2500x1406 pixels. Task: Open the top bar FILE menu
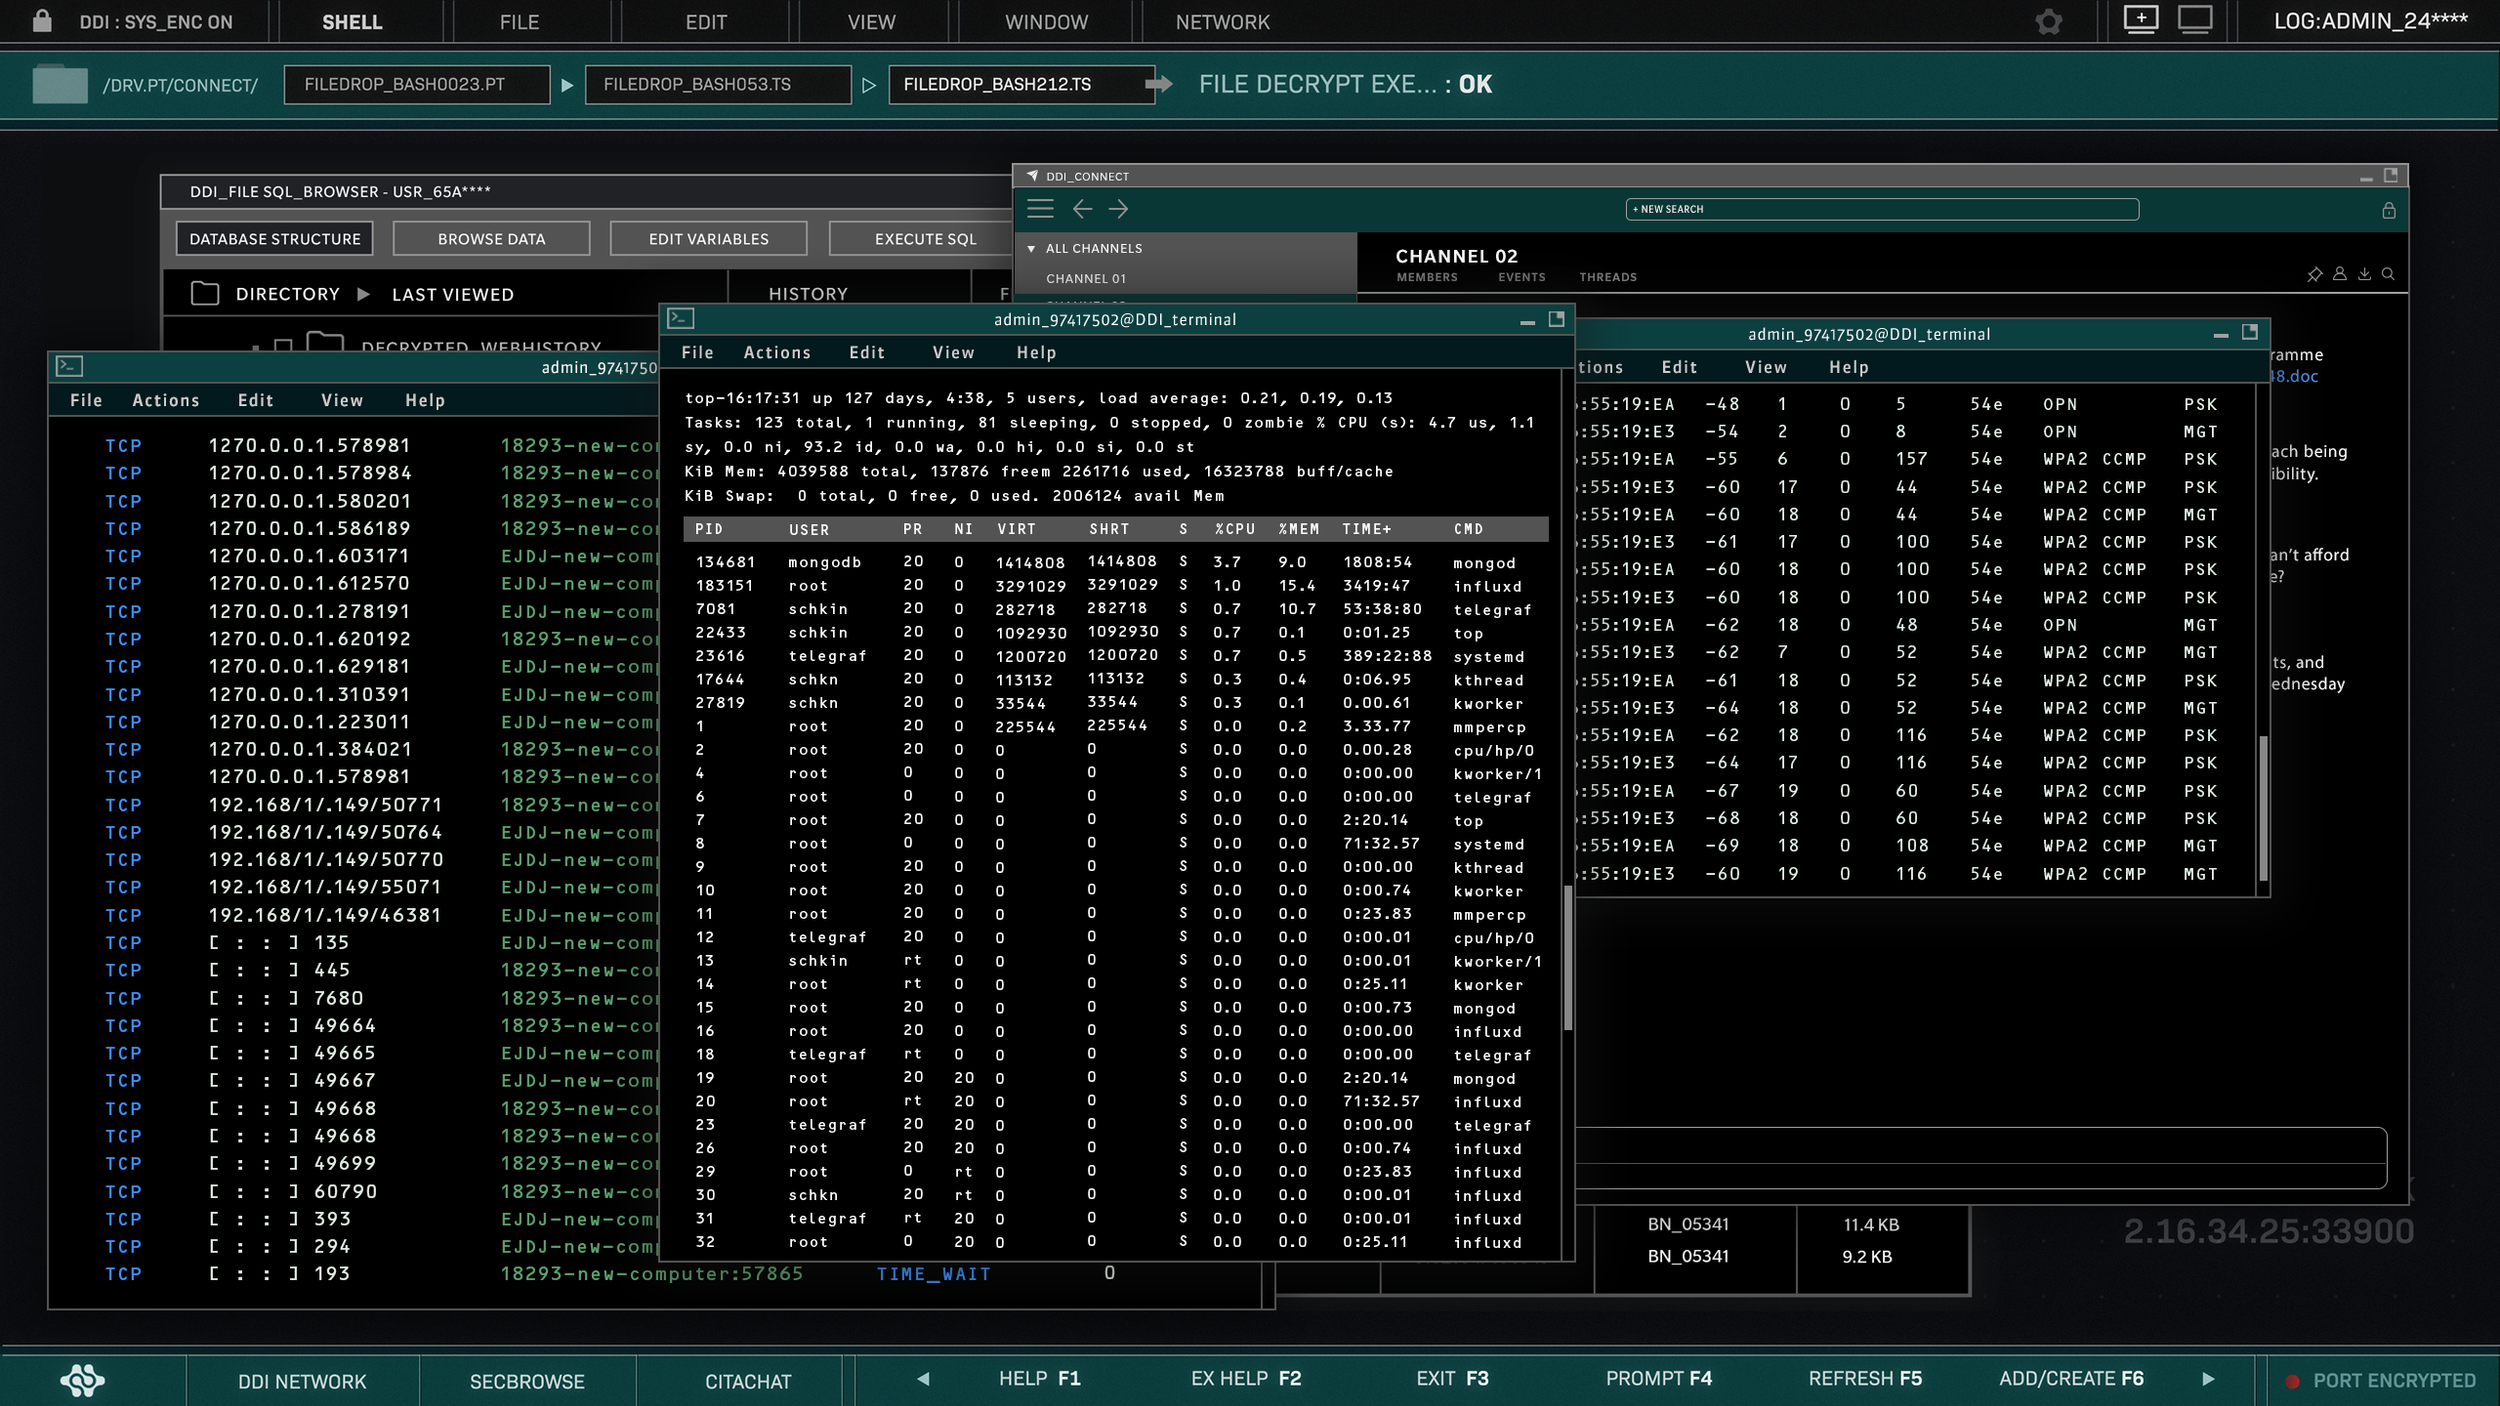tap(519, 22)
